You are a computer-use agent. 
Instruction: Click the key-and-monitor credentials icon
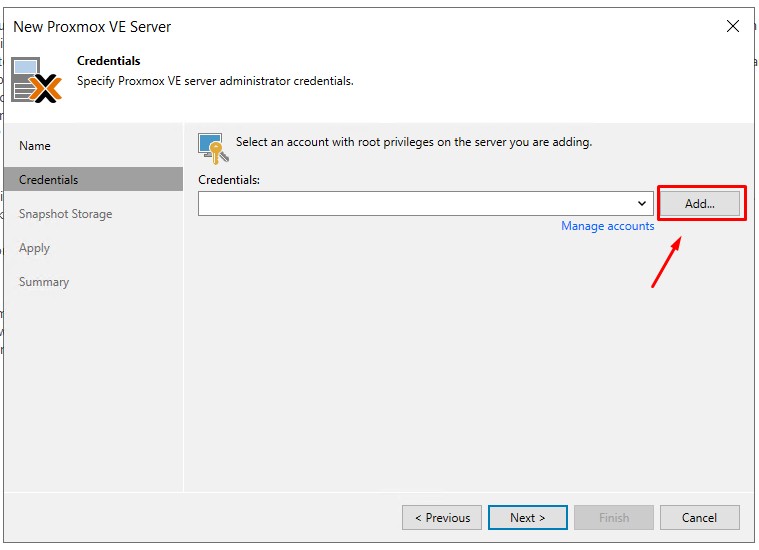(211, 148)
